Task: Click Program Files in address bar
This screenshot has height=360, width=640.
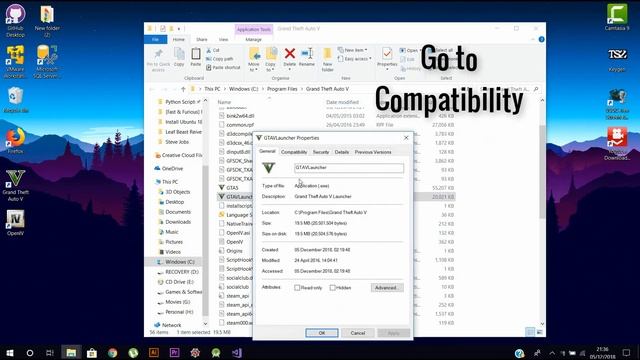Action: coord(282,89)
